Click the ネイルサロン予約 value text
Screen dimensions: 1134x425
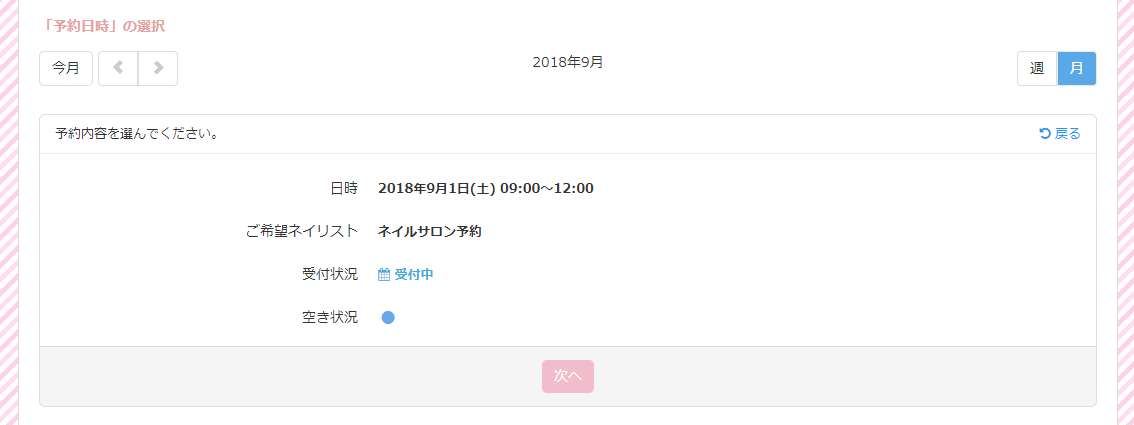point(430,231)
